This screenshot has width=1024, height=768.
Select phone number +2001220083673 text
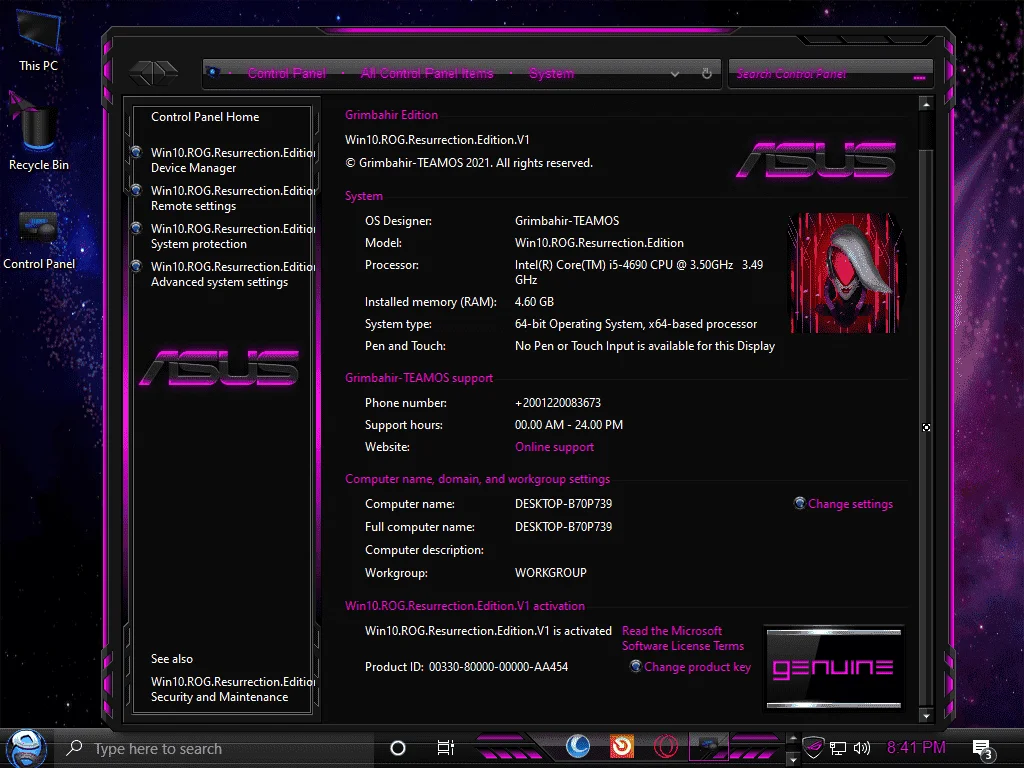[558, 403]
